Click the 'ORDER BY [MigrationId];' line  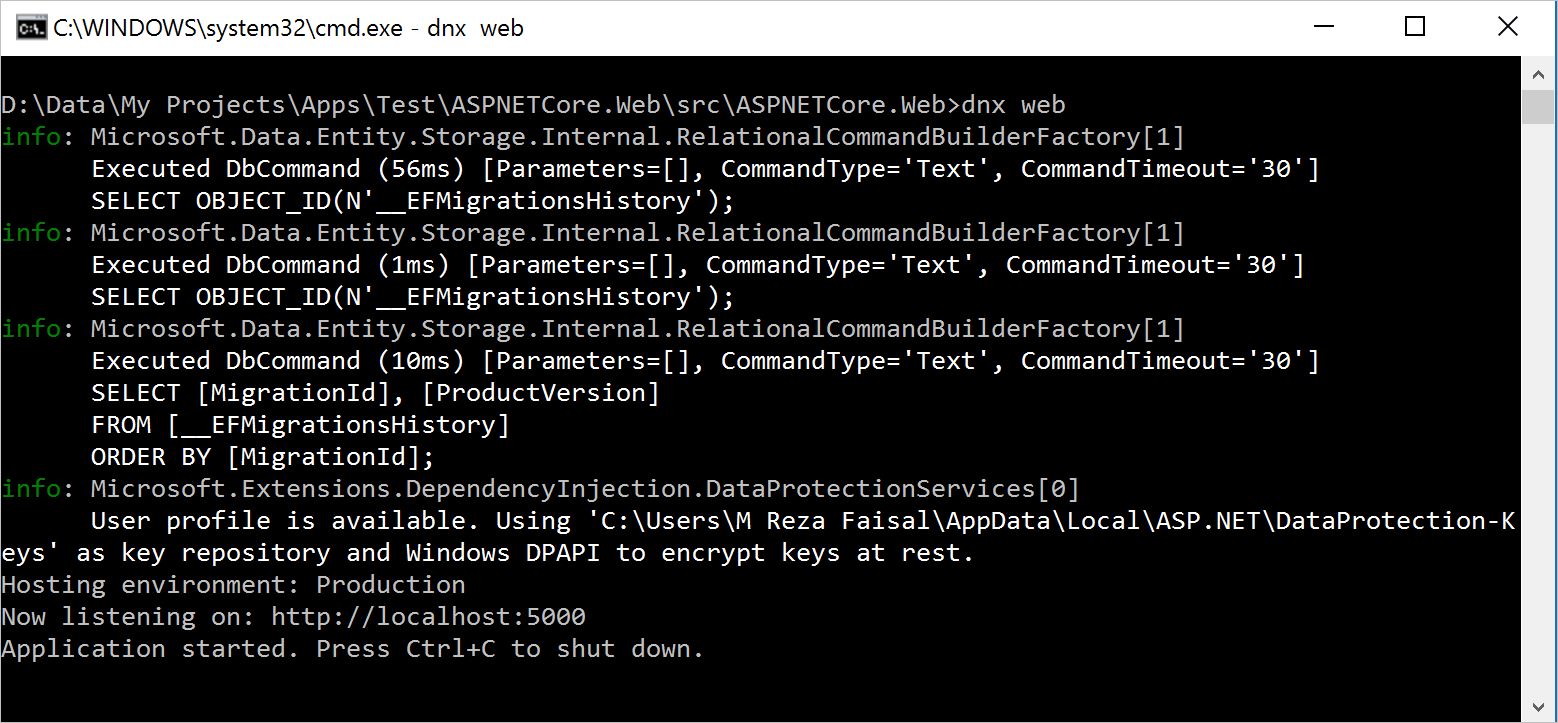[263, 457]
